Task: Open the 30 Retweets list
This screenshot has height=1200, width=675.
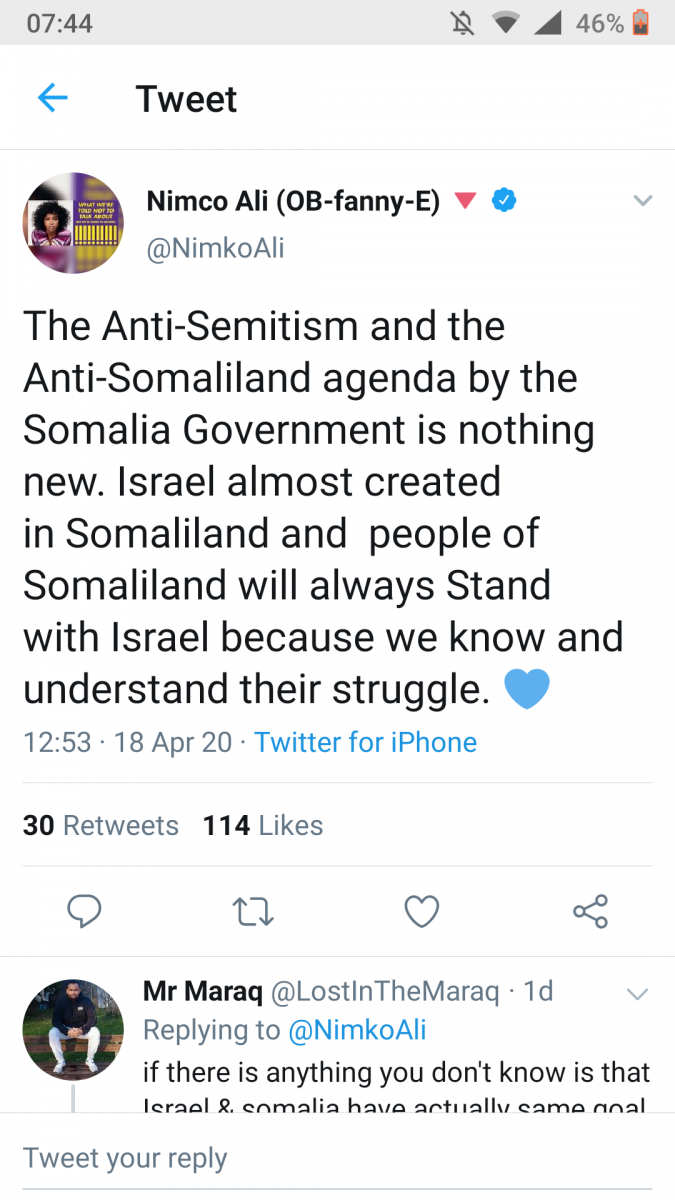Action: (100, 826)
